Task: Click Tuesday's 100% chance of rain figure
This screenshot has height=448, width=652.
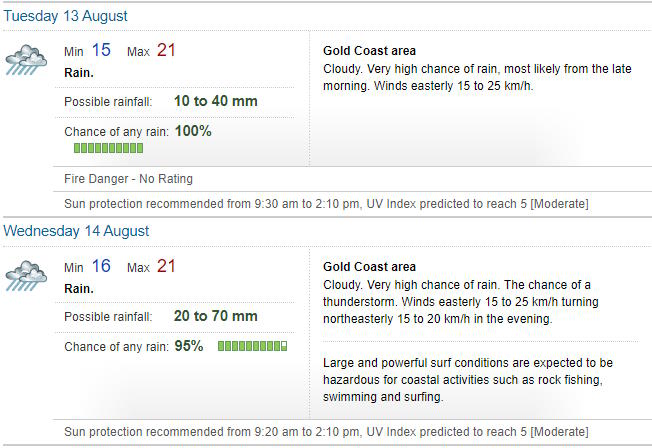Action: 193,131
